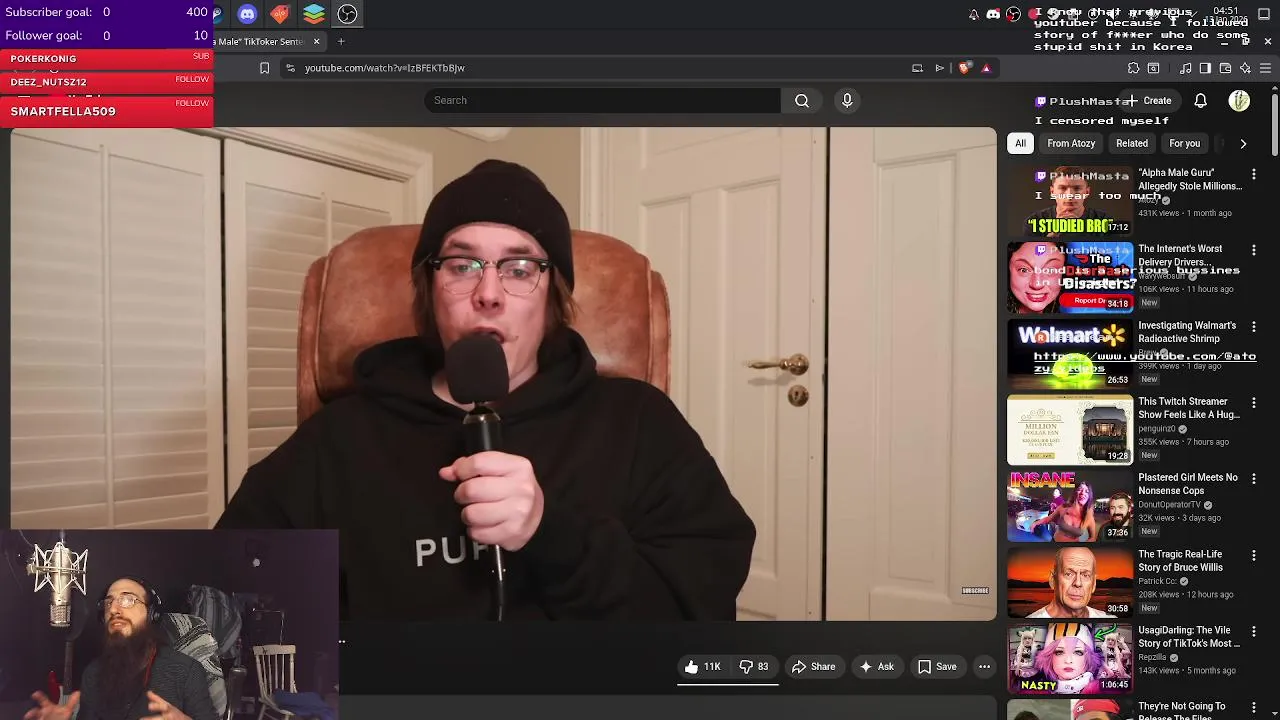Open the OBS Studio taskbar icon
1280x720 pixels.
[347, 14]
